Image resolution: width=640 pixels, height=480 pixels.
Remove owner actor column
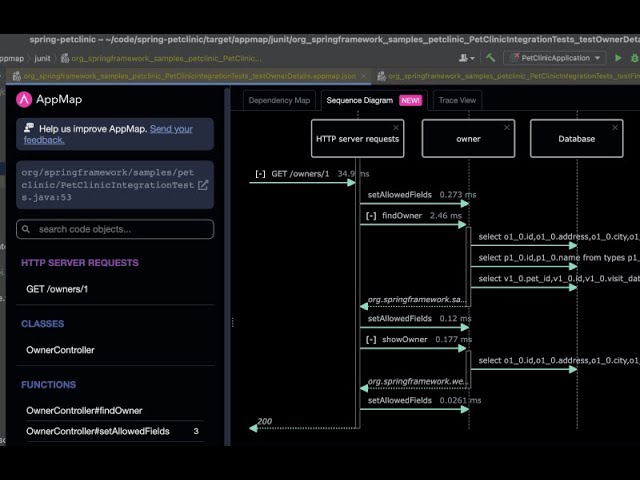(x=507, y=128)
